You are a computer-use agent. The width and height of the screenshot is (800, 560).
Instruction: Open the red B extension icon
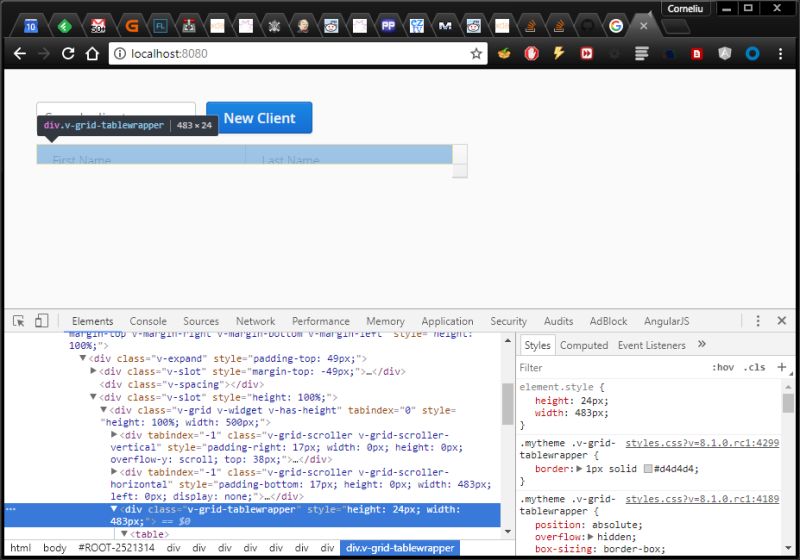(x=696, y=54)
